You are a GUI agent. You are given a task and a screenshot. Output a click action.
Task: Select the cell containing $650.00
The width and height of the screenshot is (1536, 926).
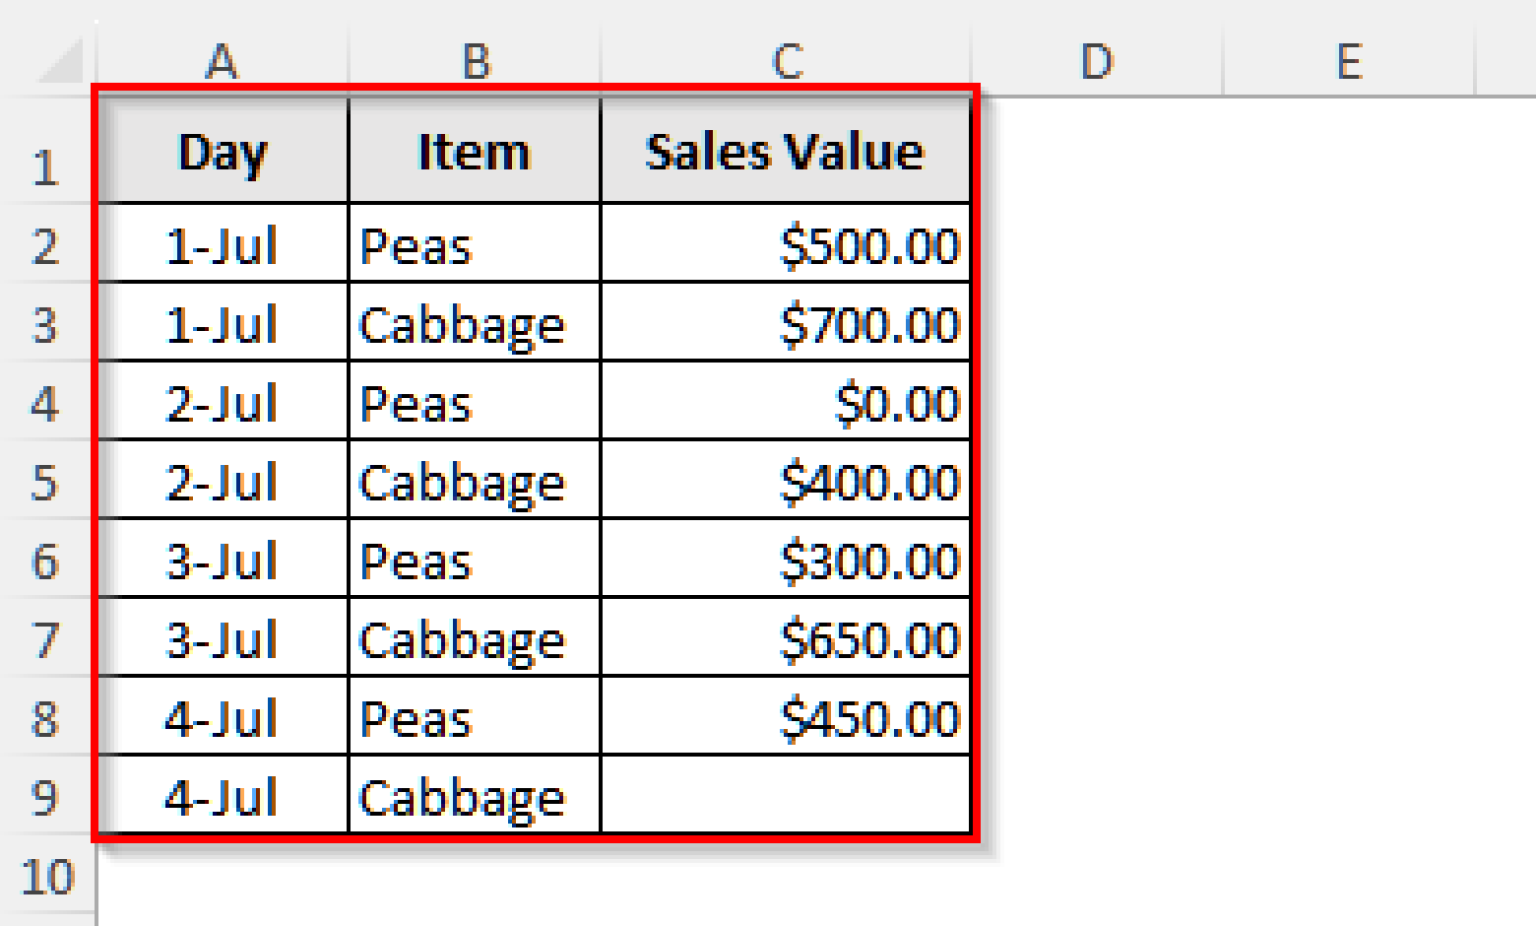coord(788,639)
